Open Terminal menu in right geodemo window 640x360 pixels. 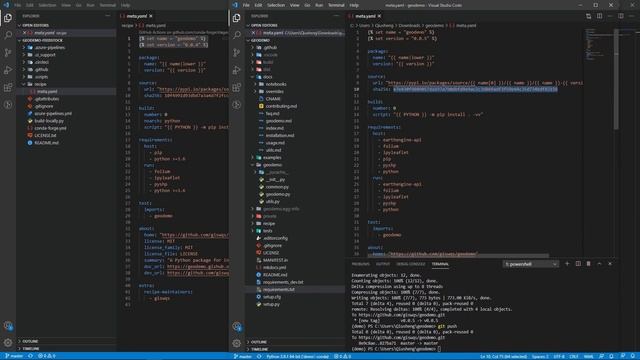(336, 5)
